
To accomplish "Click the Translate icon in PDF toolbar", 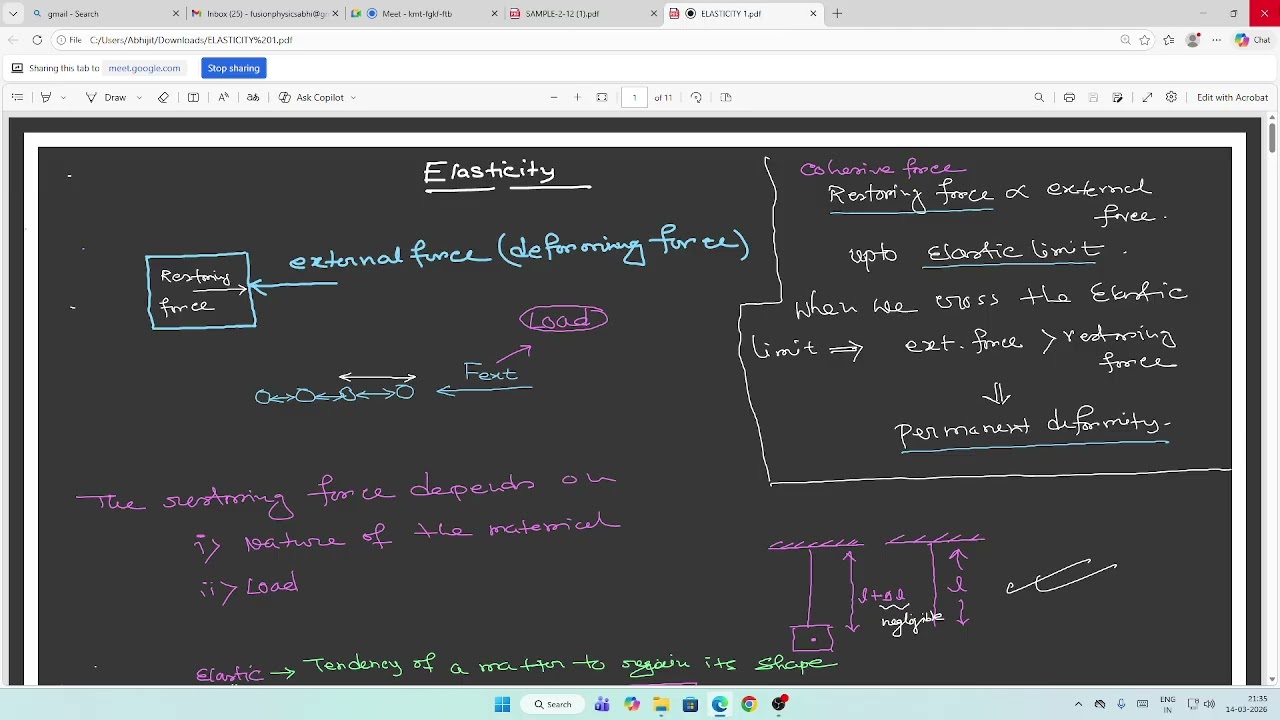I will click(253, 97).
